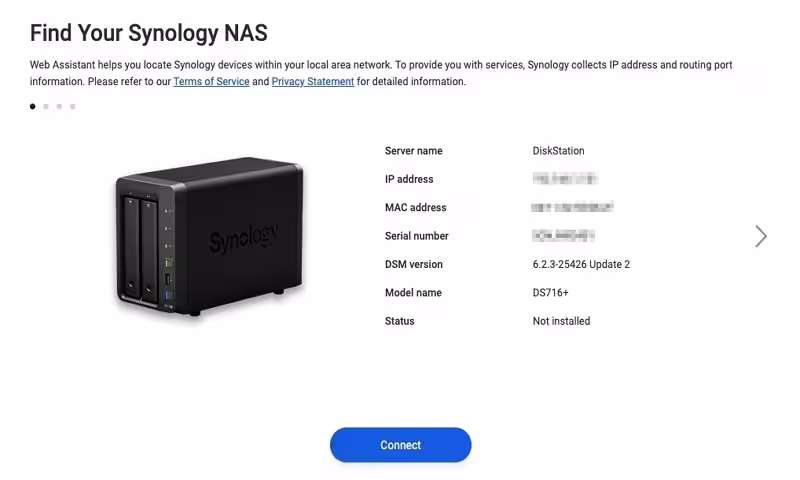The width and height of the screenshot is (800, 480).
Task: Click the blurred MAC address value
Action: click(x=572, y=208)
